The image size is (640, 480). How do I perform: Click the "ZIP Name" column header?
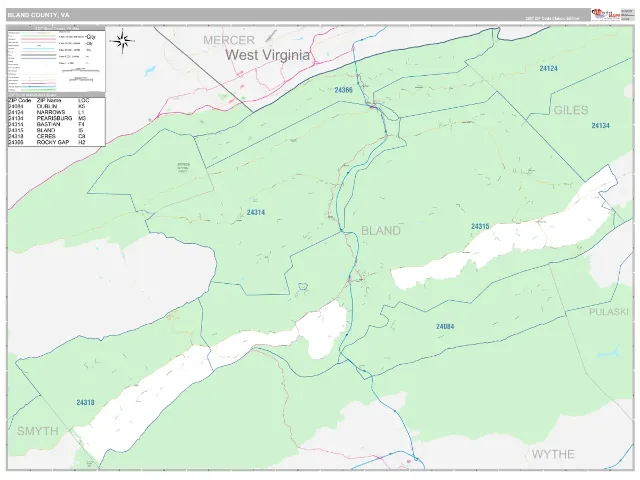(x=49, y=100)
